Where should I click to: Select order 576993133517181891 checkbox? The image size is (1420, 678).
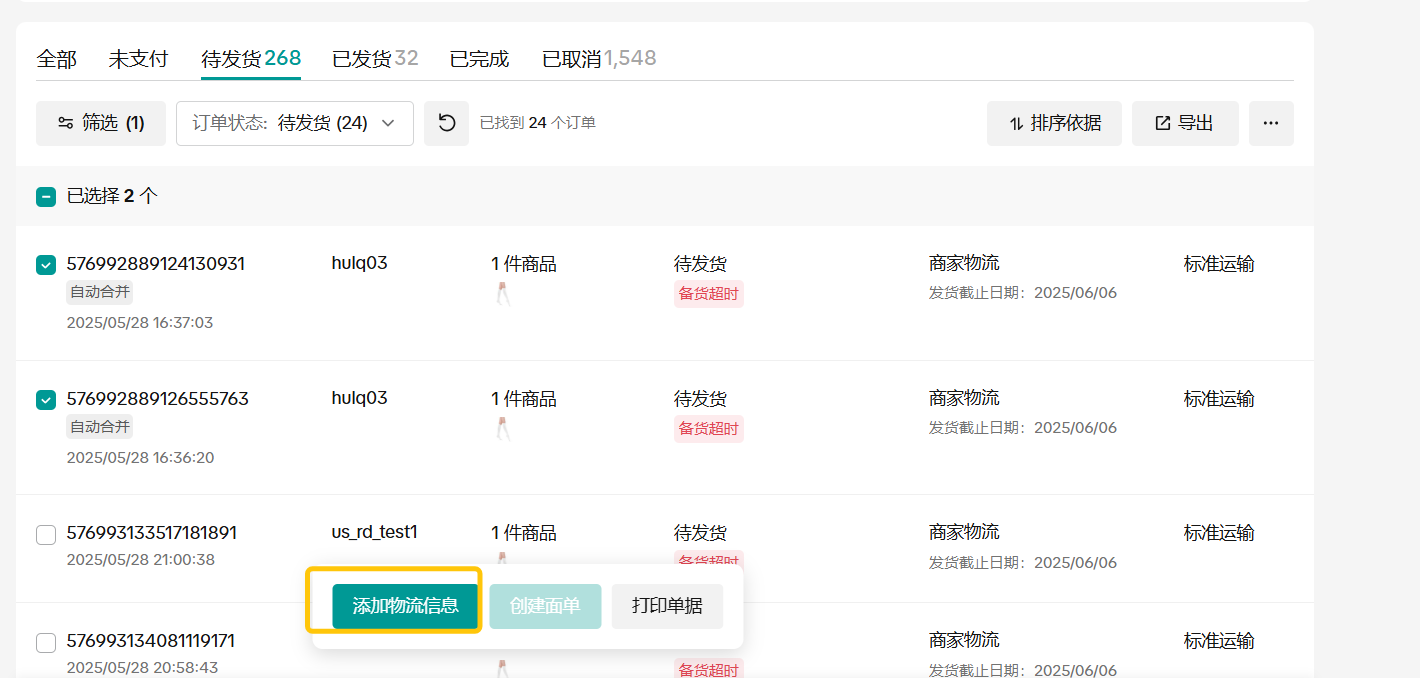point(46,534)
